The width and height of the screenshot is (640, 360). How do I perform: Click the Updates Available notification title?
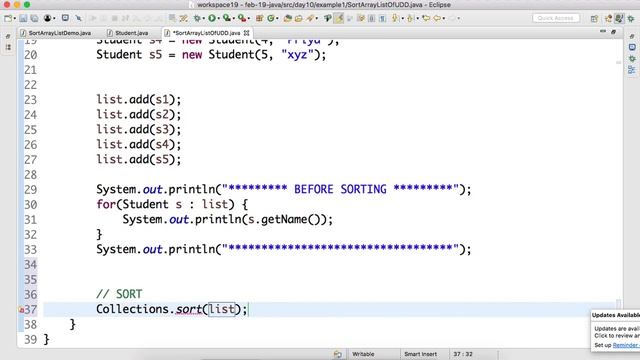[616, 315]
